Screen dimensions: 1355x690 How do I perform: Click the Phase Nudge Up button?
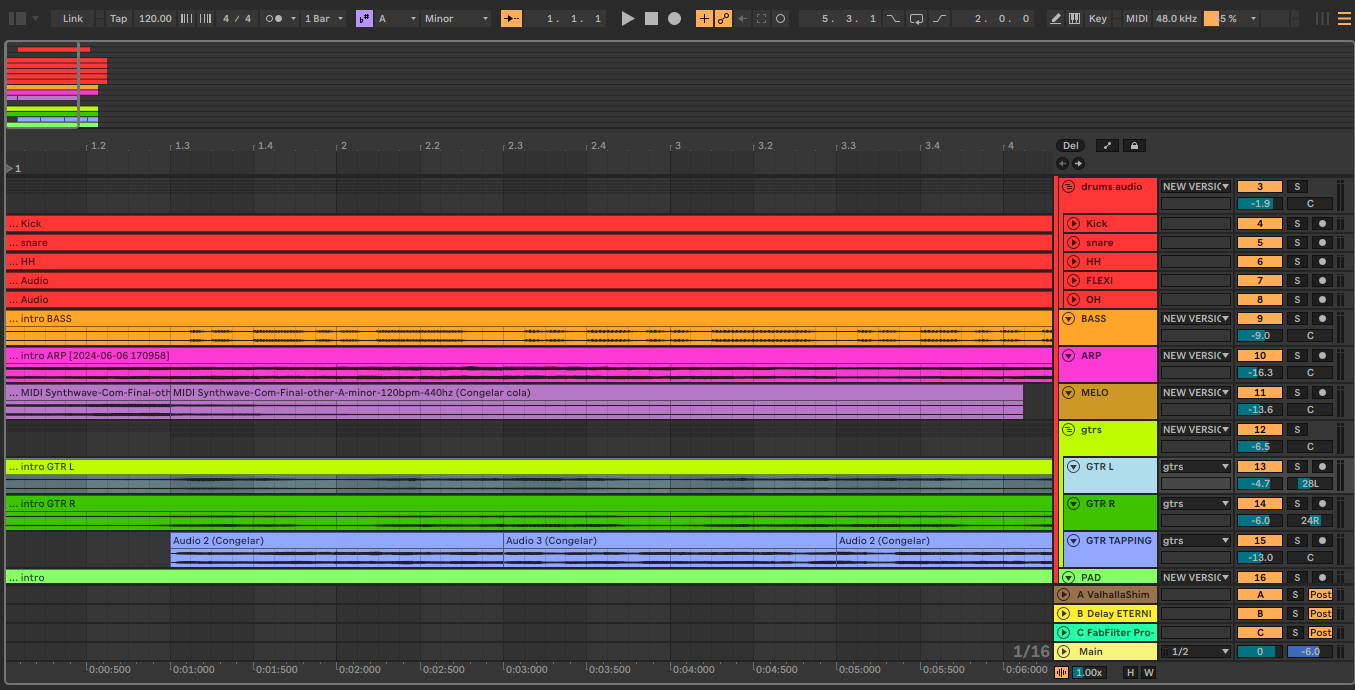pyautogui.click(x=204, y=18)
